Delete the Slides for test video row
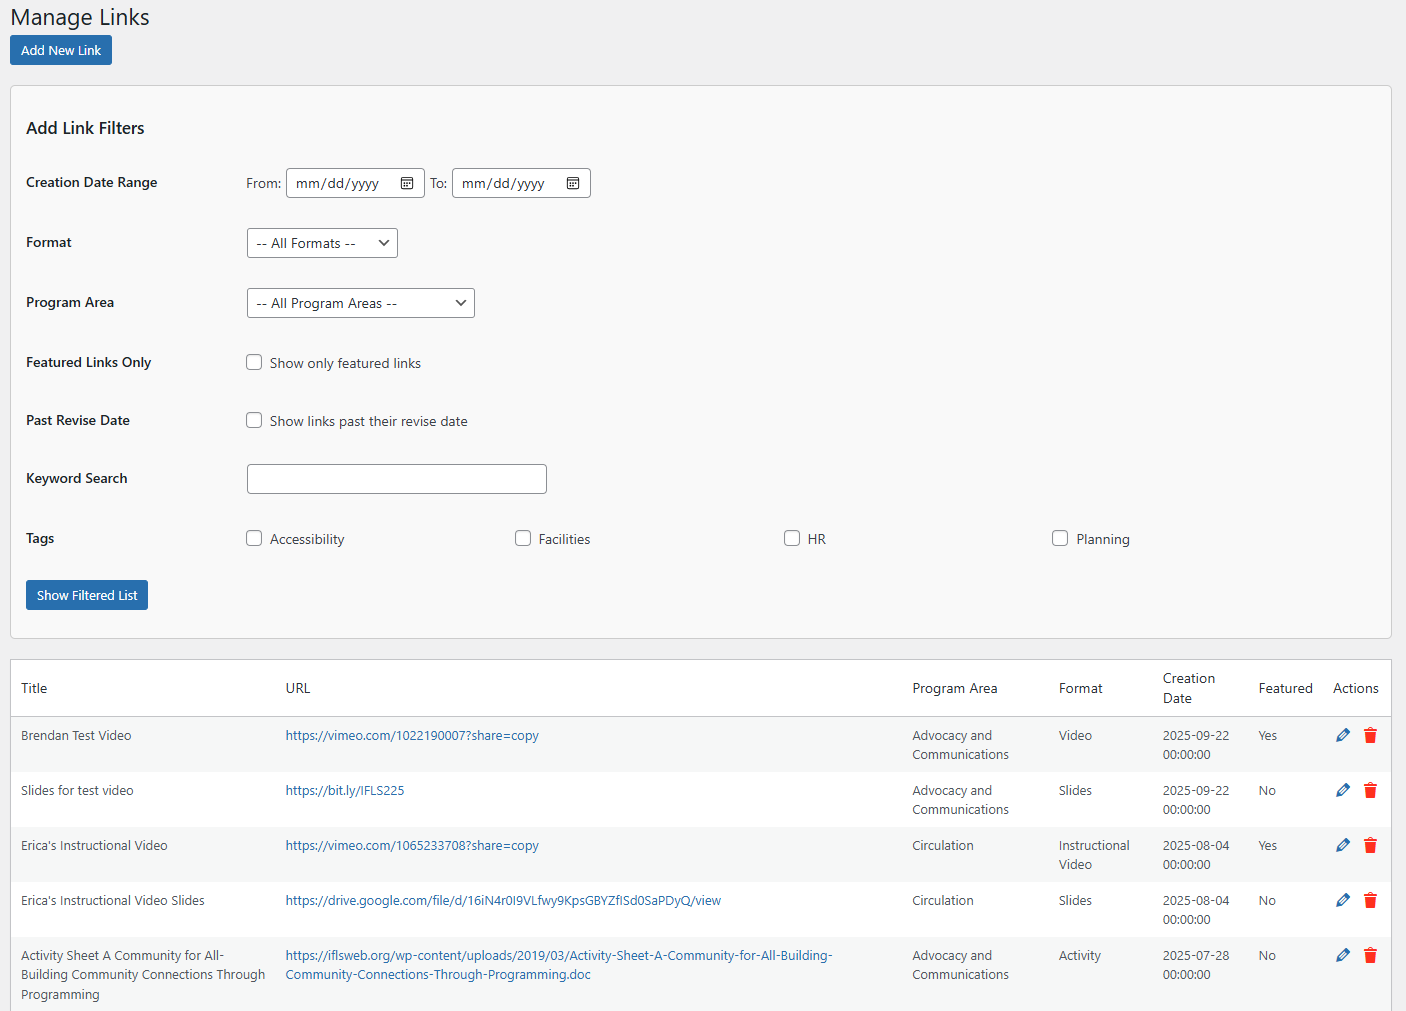 tap(1370, 790)
